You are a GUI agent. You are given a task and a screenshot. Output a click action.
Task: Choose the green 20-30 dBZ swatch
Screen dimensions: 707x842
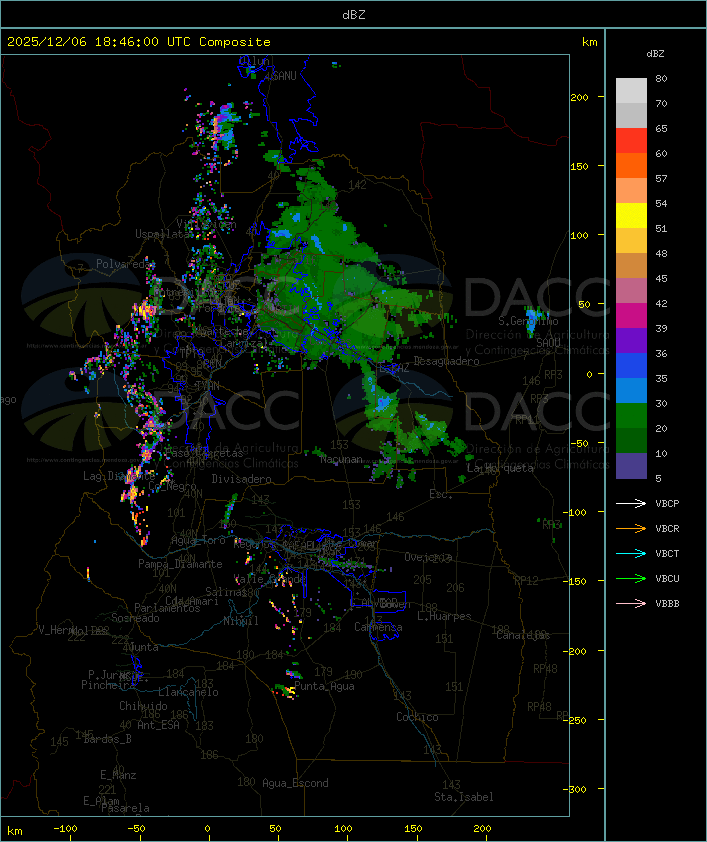[x=631, y=416]
